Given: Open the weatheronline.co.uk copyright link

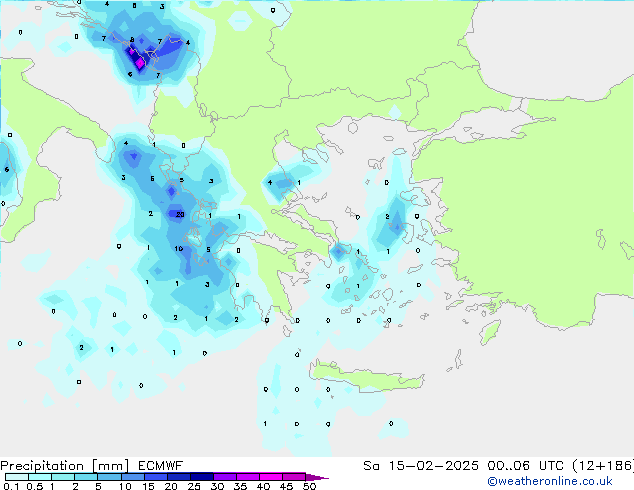Looking at the screenshot, I should click(x=550, y=481).
